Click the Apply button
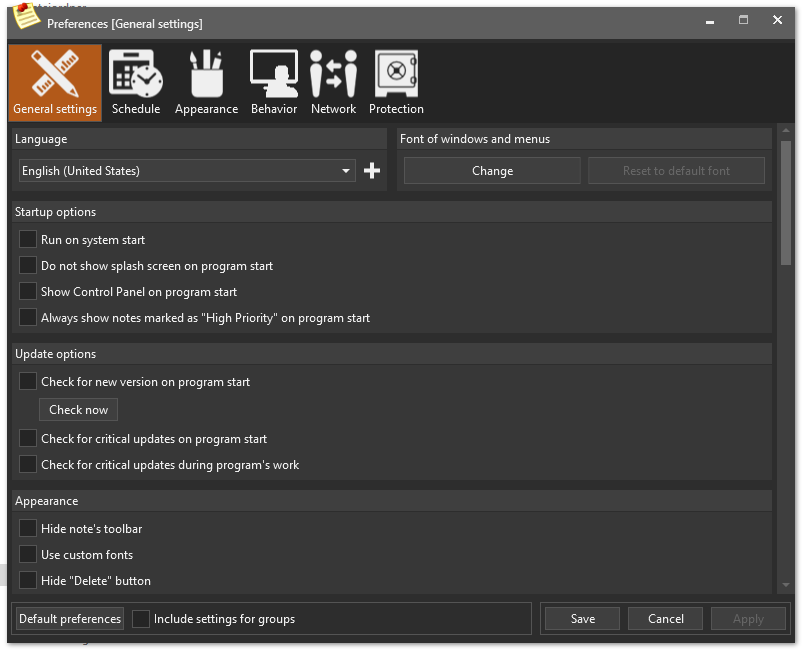 click(748, 619)
